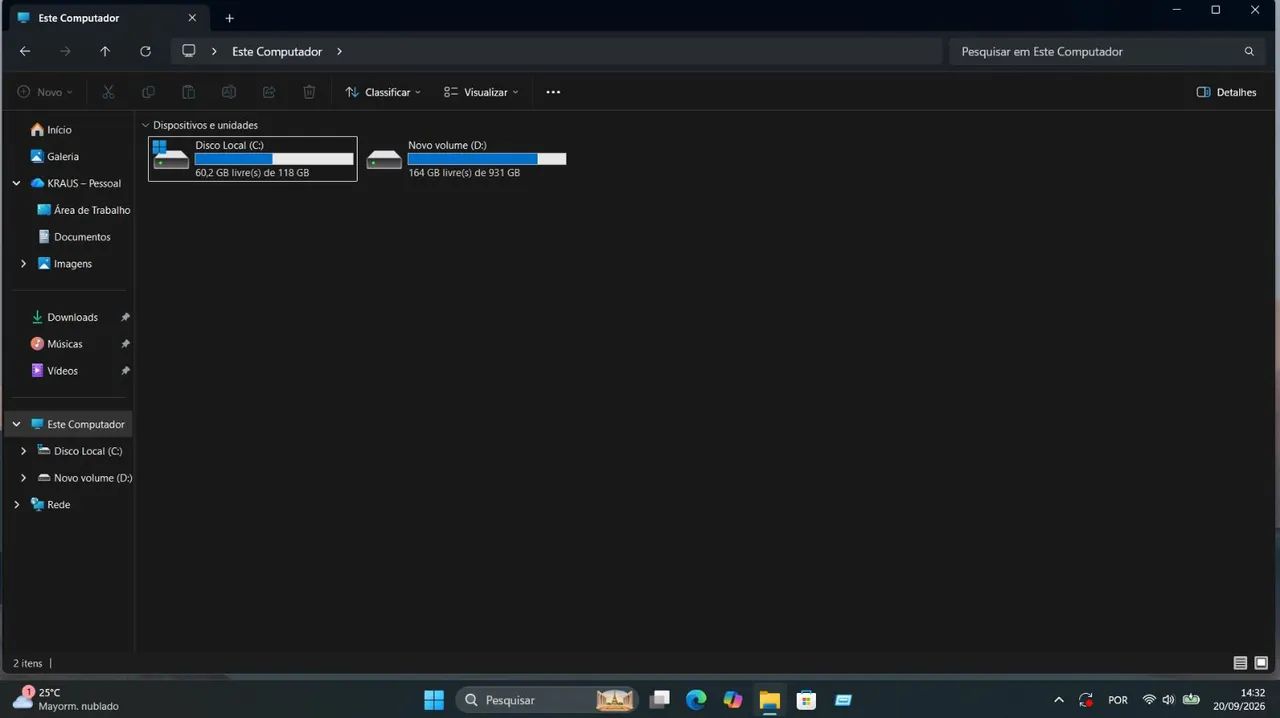Screen dimensions: 1280x718
Task: Click the Paste clipboard icon
Action: coord(188,92)
